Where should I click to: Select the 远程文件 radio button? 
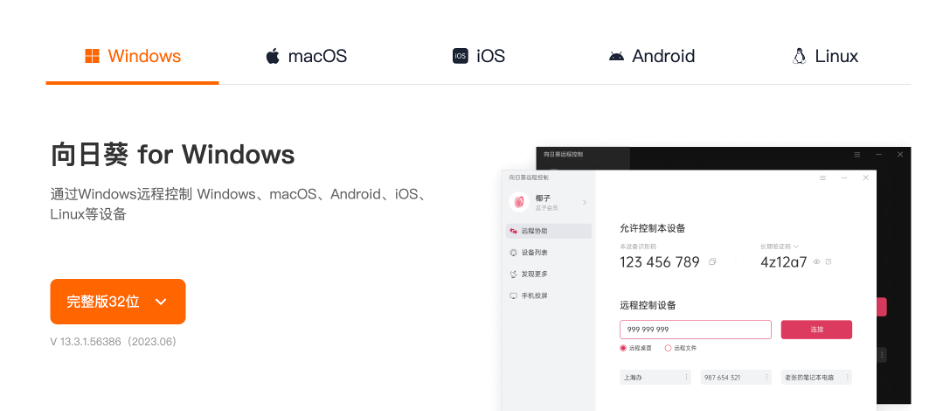click(x=681, y=348)
